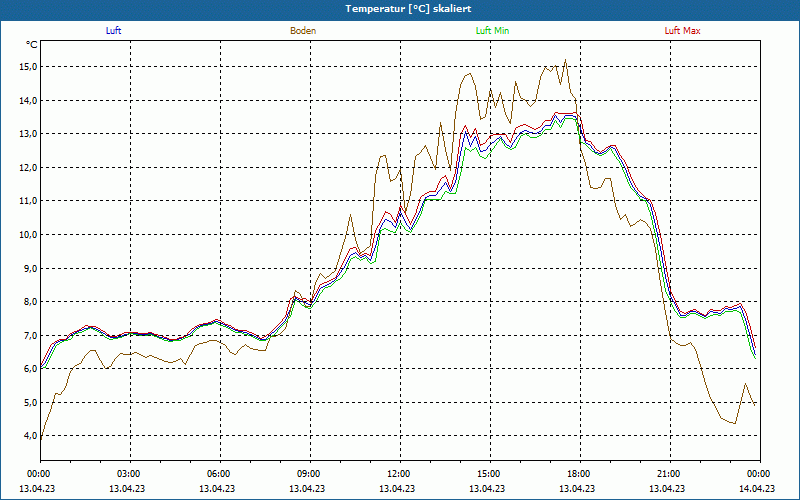The width and height of the screenshot is (800, 500).
Task: Click the brown Boden legend label
Action: tap(303, 31)
